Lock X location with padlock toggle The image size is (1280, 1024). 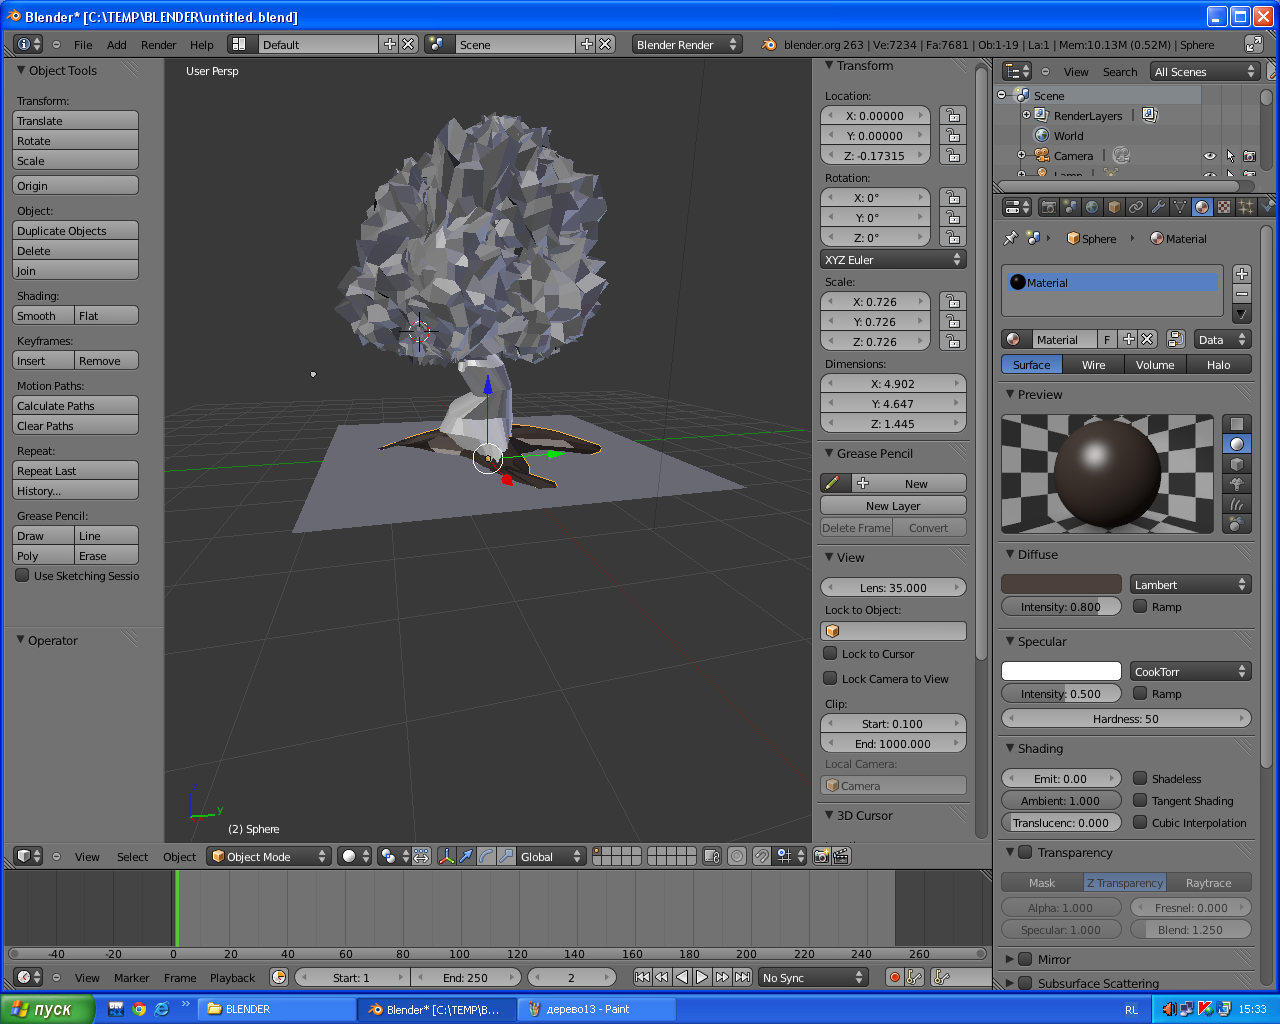[x=953, y=116]
